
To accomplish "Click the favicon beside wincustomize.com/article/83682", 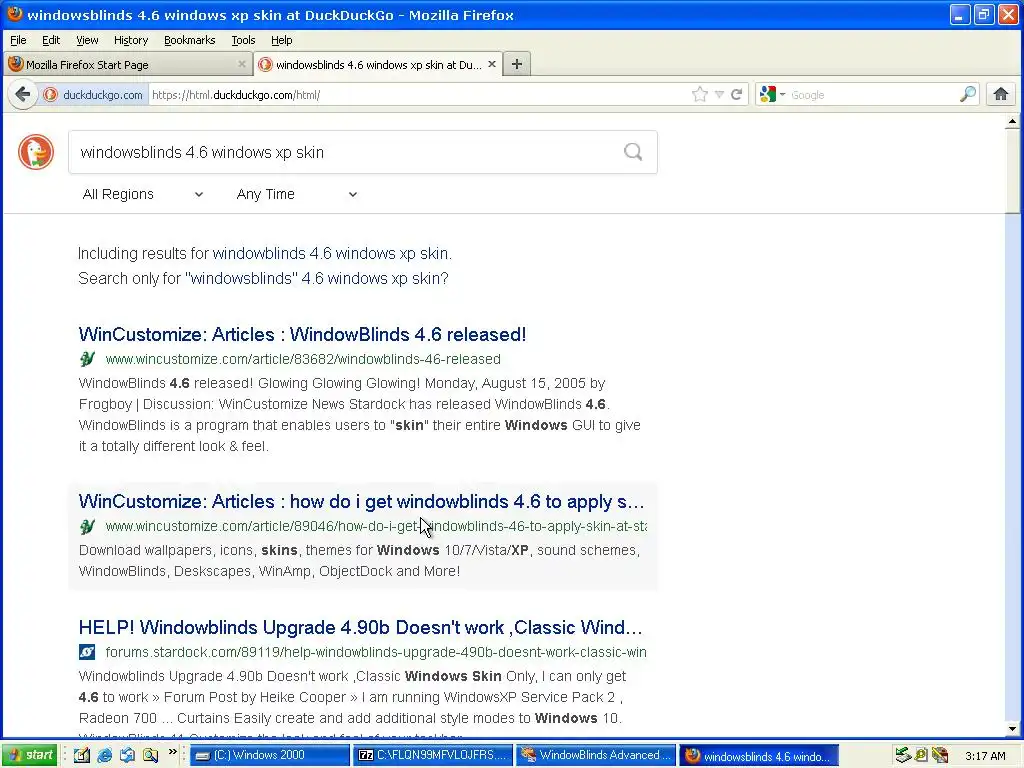I will 87,359.
